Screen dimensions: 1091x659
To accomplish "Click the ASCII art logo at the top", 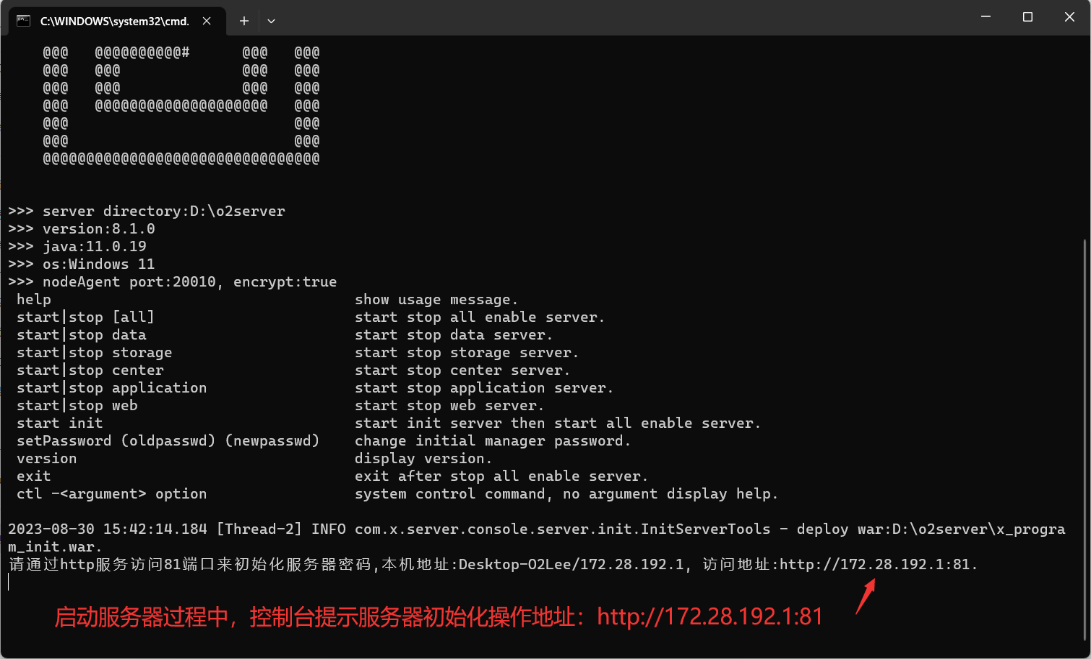I will tap(181, 105).
